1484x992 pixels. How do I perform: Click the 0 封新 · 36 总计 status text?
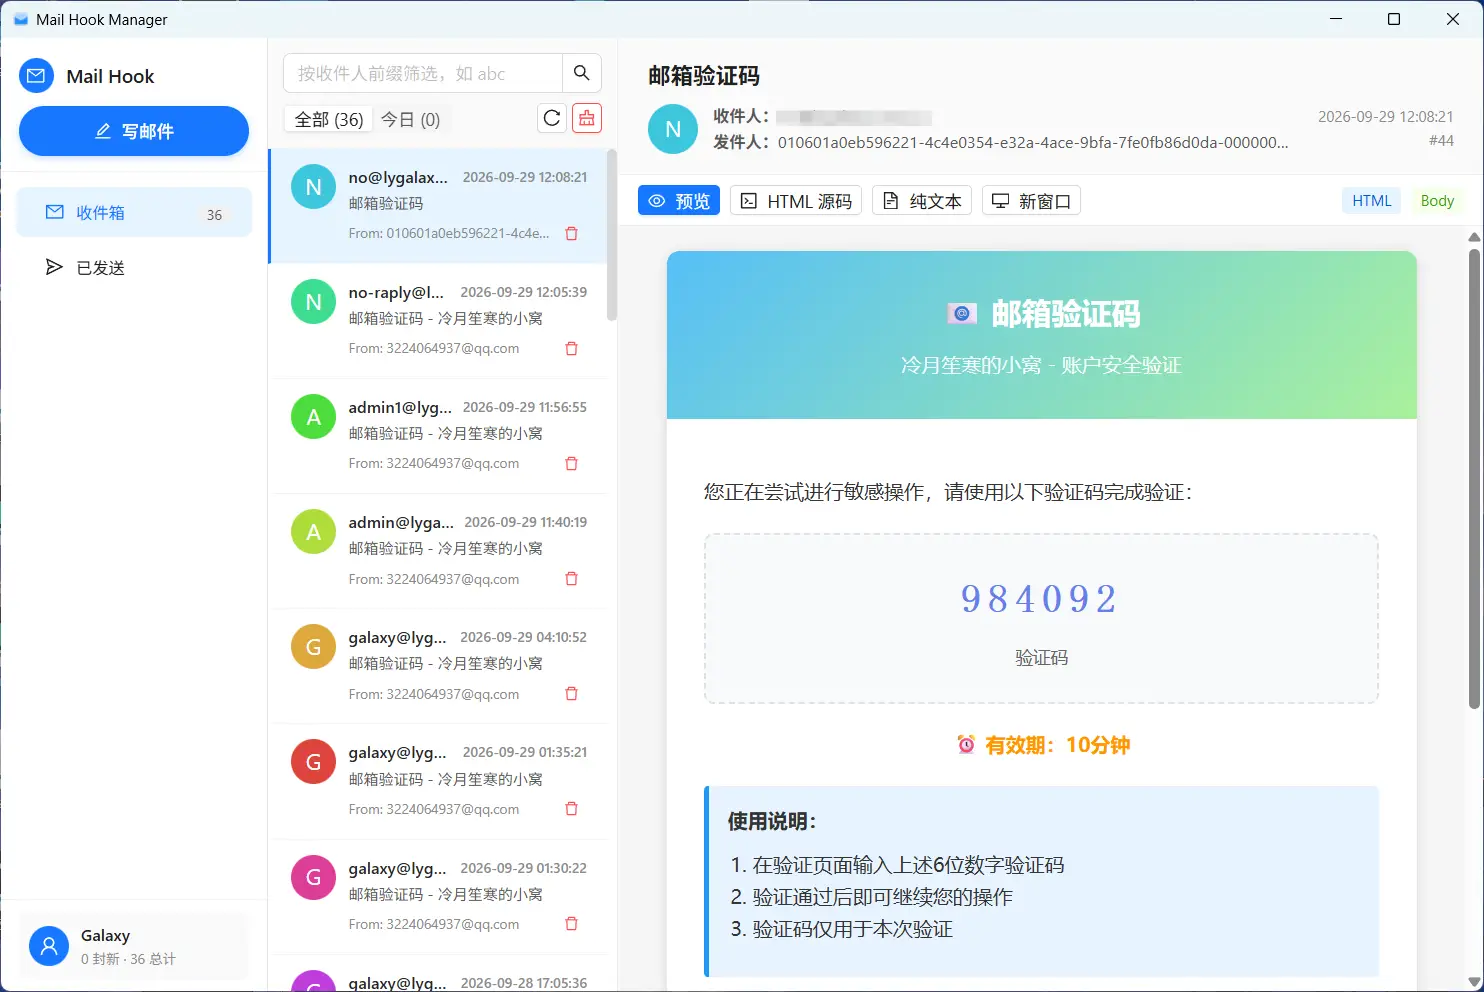coord(128,959)
